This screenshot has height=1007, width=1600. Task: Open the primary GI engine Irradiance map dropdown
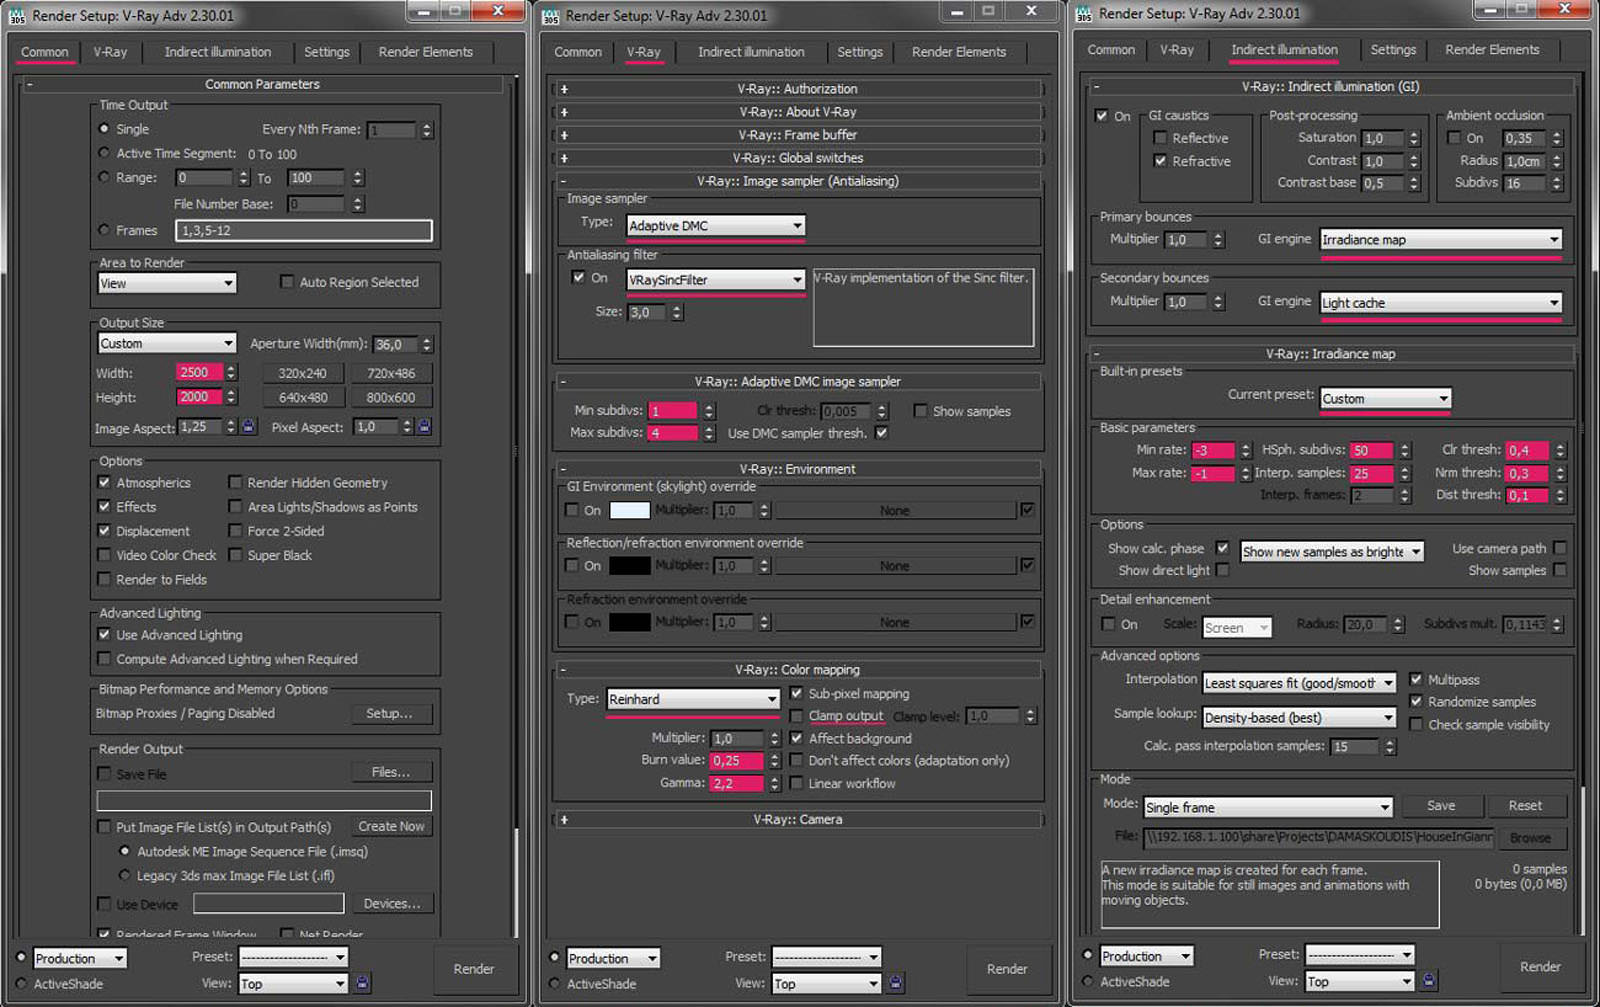click(1440, 240)
